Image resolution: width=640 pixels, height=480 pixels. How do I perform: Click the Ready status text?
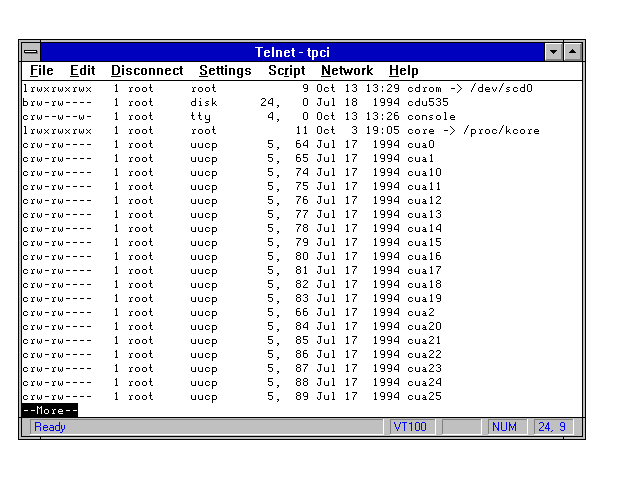50,427
